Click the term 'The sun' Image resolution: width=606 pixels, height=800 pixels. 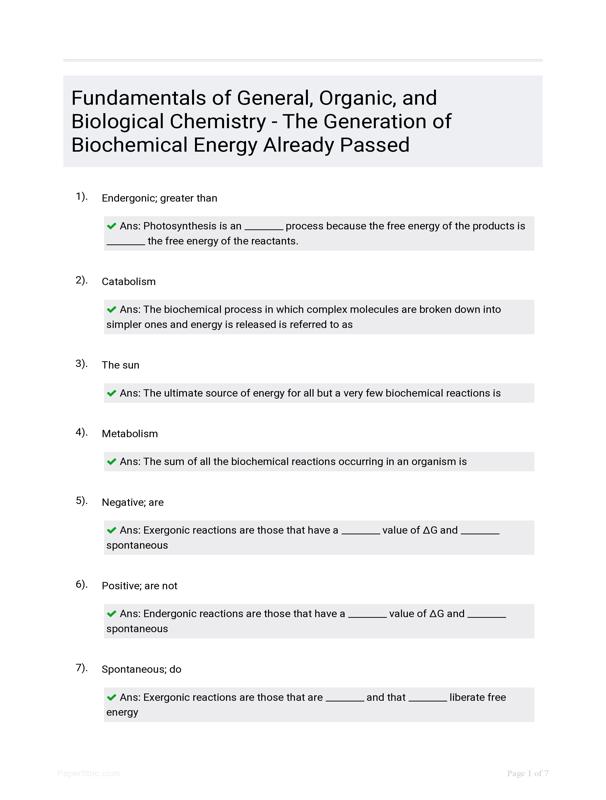120,365
